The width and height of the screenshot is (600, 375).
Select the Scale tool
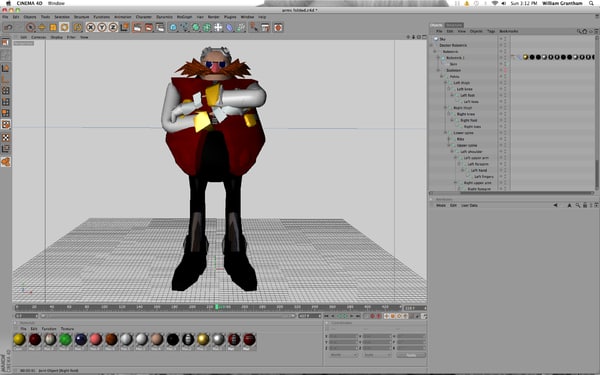53,27
